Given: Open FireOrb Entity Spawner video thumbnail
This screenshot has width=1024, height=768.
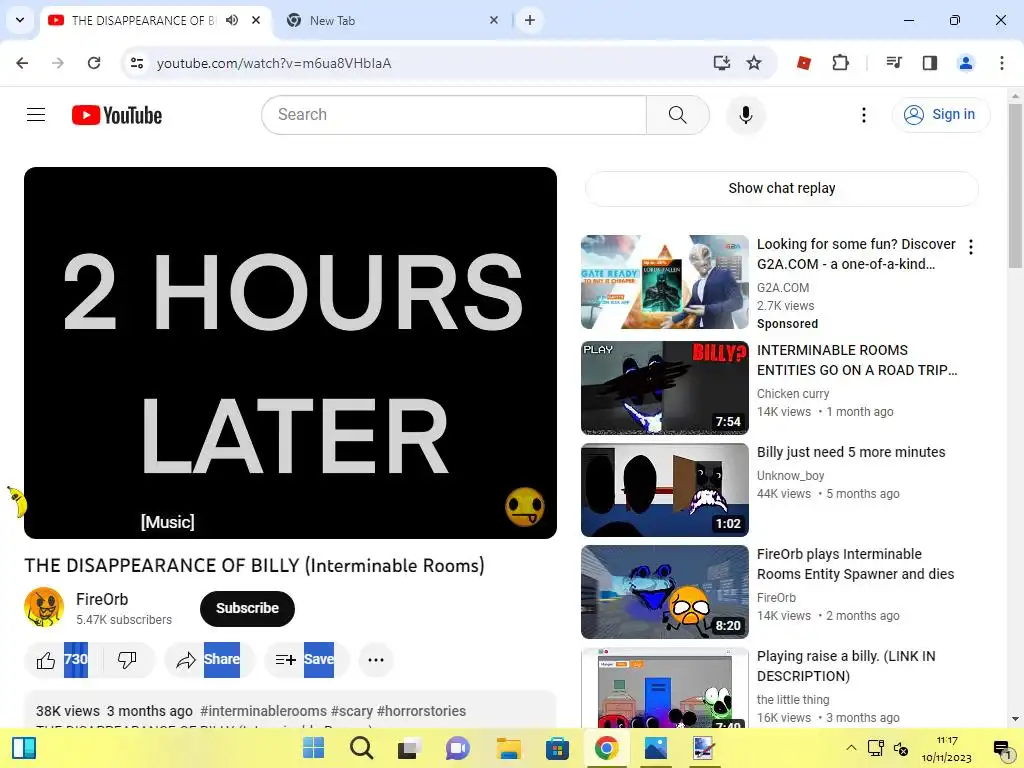Looking at the screenshot, I should tap(665, 592).
